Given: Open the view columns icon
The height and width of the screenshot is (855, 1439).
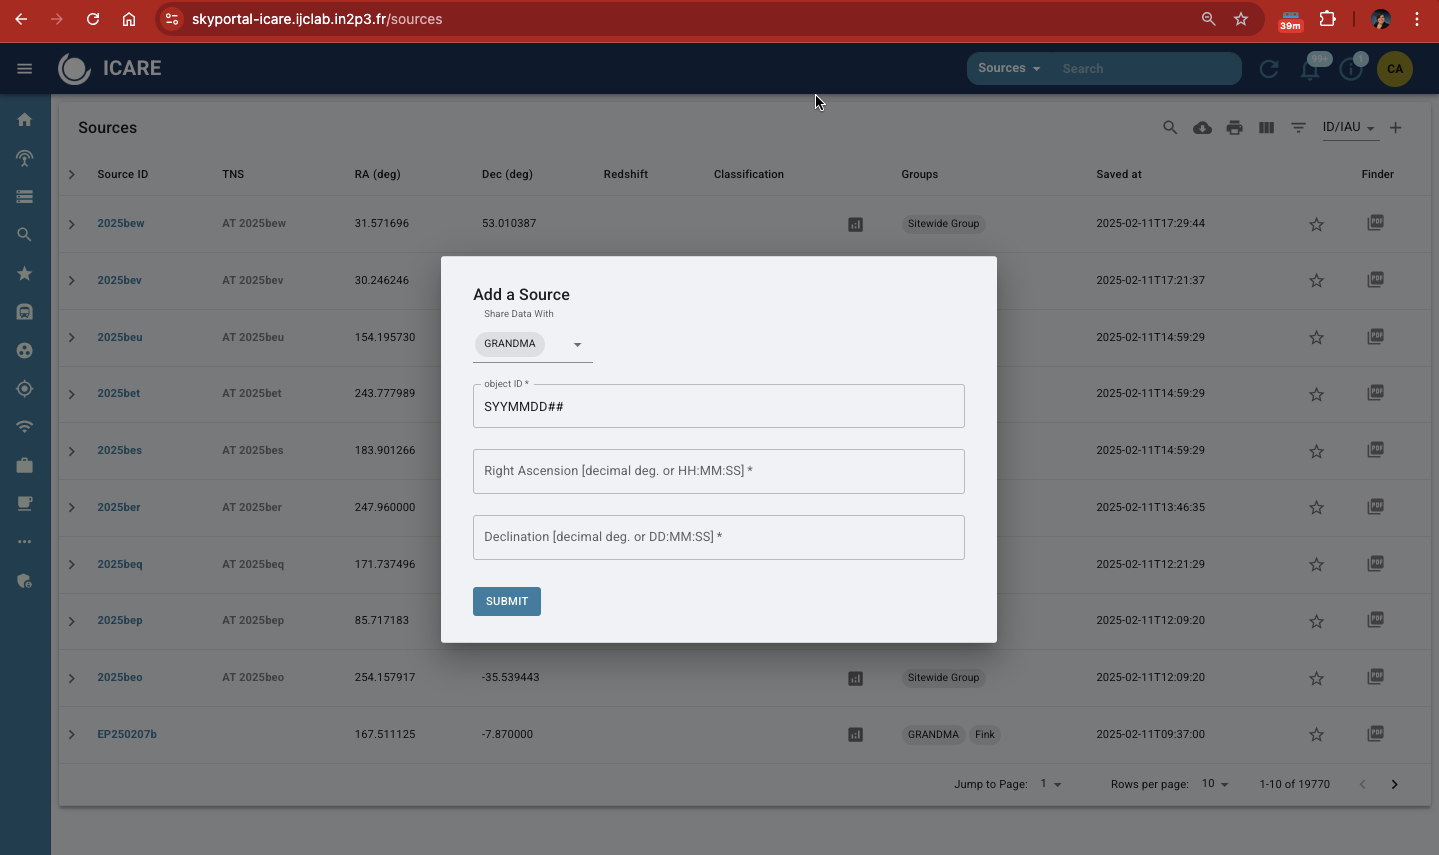Looking at the screenshot, I should point(1266,128).
